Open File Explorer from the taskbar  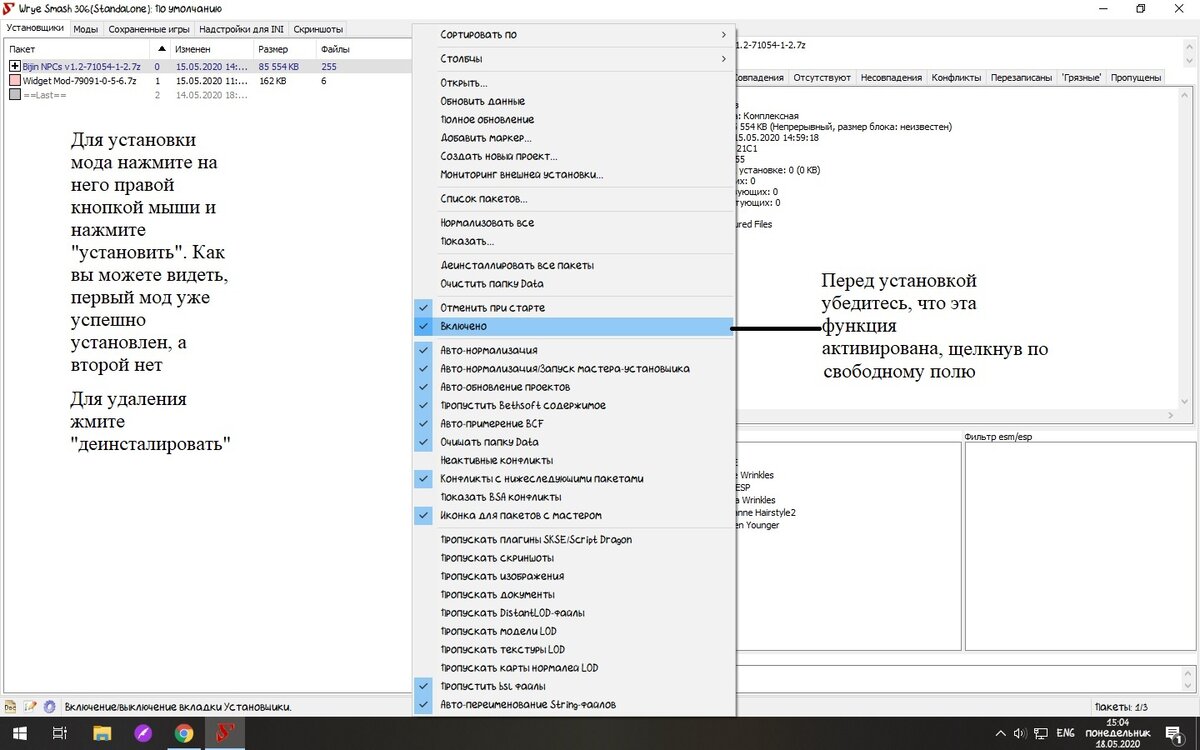coord(102,733)
